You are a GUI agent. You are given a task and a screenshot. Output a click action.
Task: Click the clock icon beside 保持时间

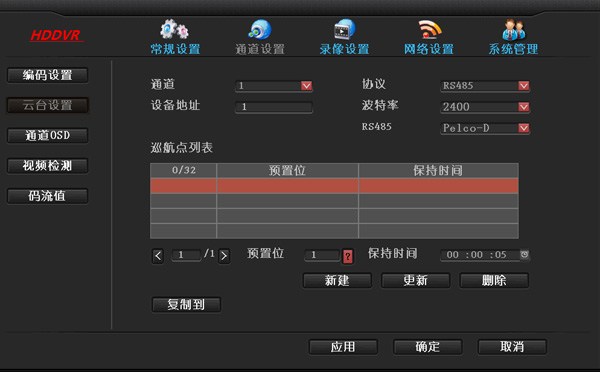[525, 254]
